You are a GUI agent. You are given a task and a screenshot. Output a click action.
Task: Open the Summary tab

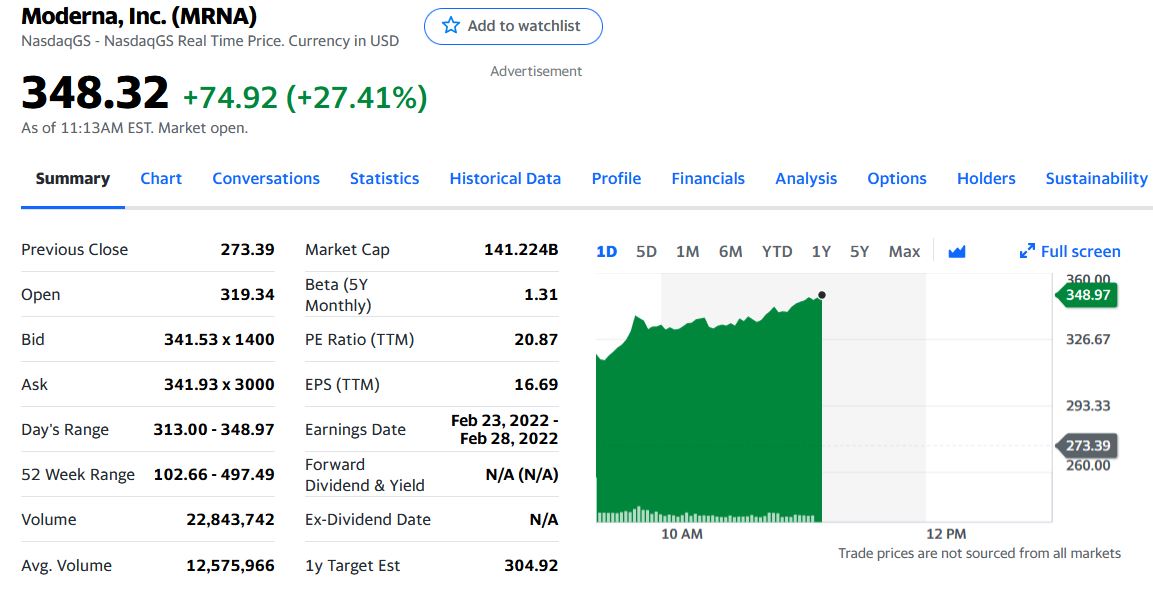[x=73, y=179]
